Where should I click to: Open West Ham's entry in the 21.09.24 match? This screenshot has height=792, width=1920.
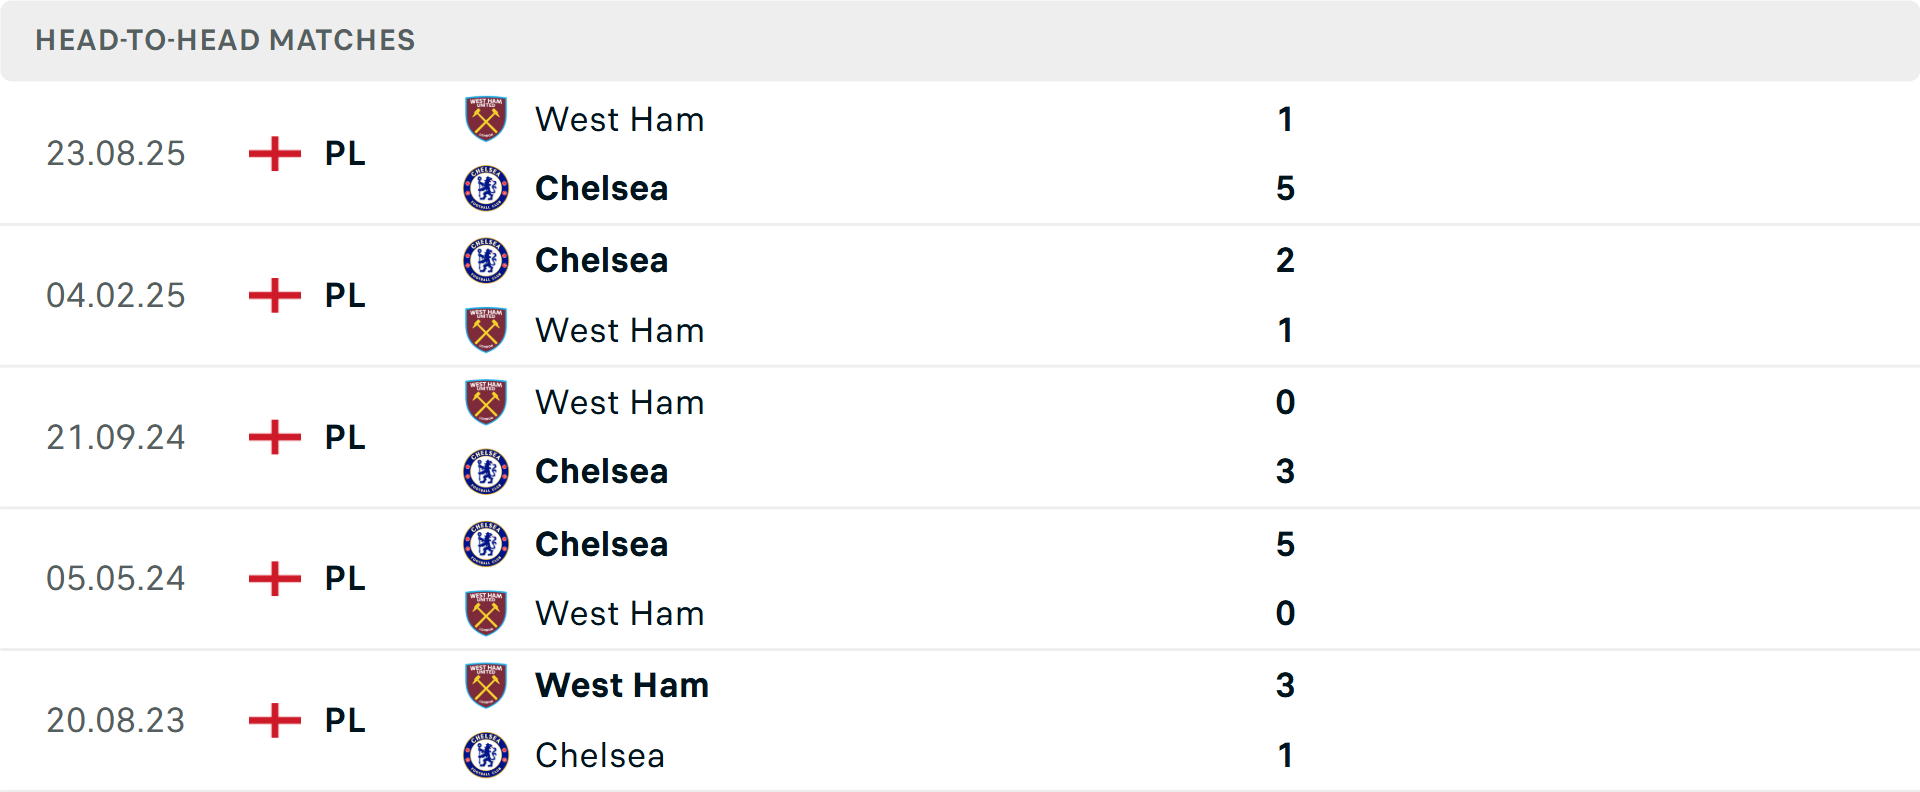(x=619, y=402)
